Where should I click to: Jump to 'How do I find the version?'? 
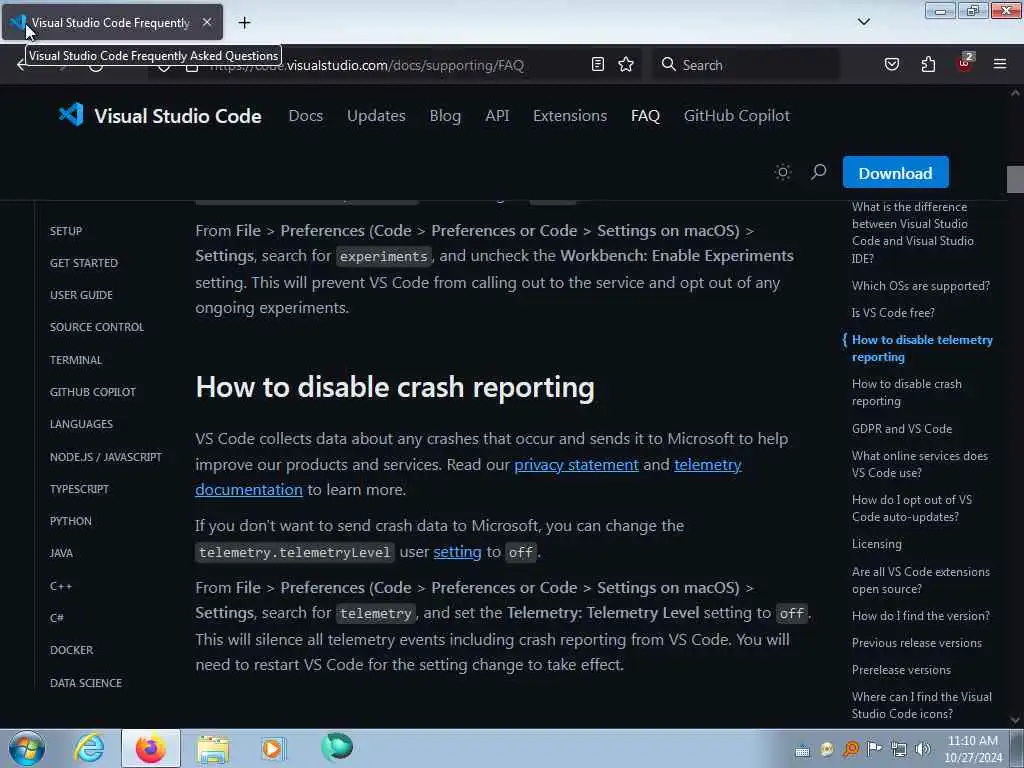[x=920, y=616]
